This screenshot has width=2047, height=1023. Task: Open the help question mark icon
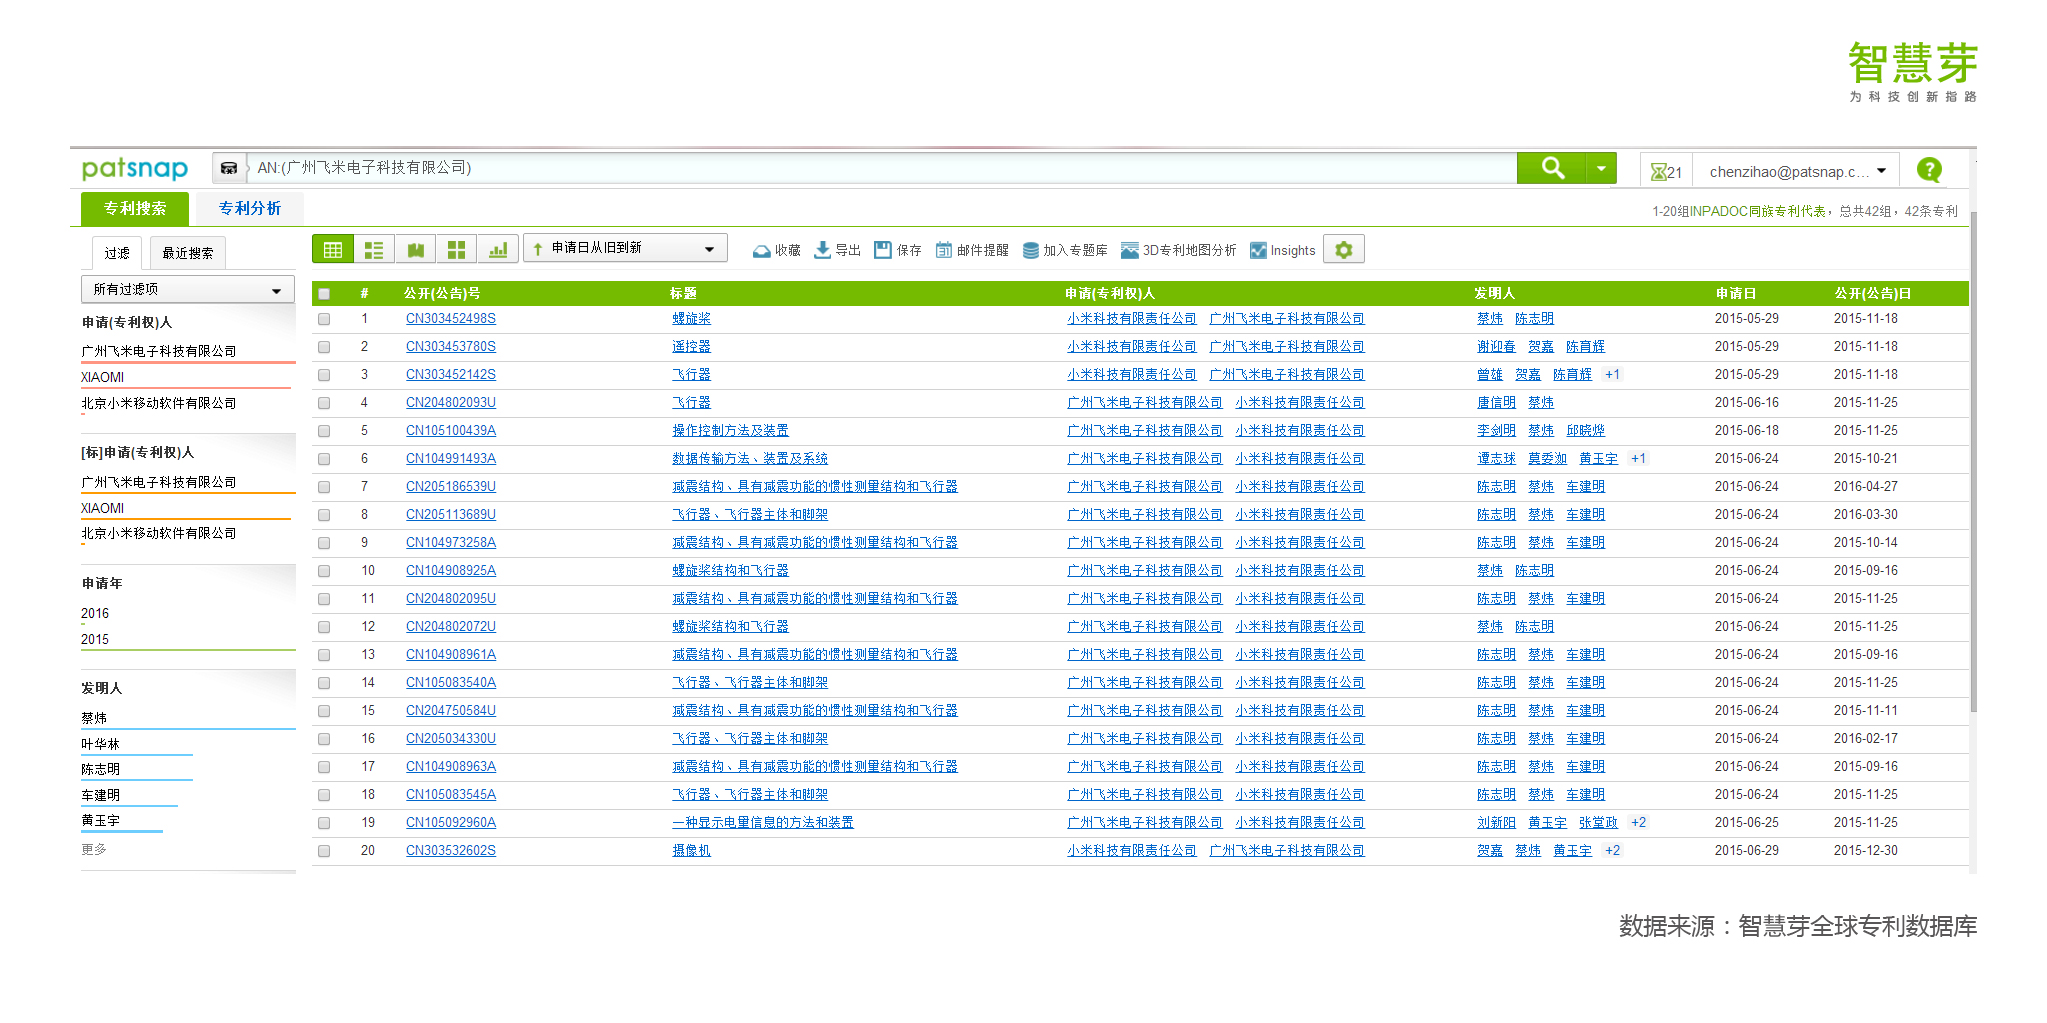tap(1929, 170)
